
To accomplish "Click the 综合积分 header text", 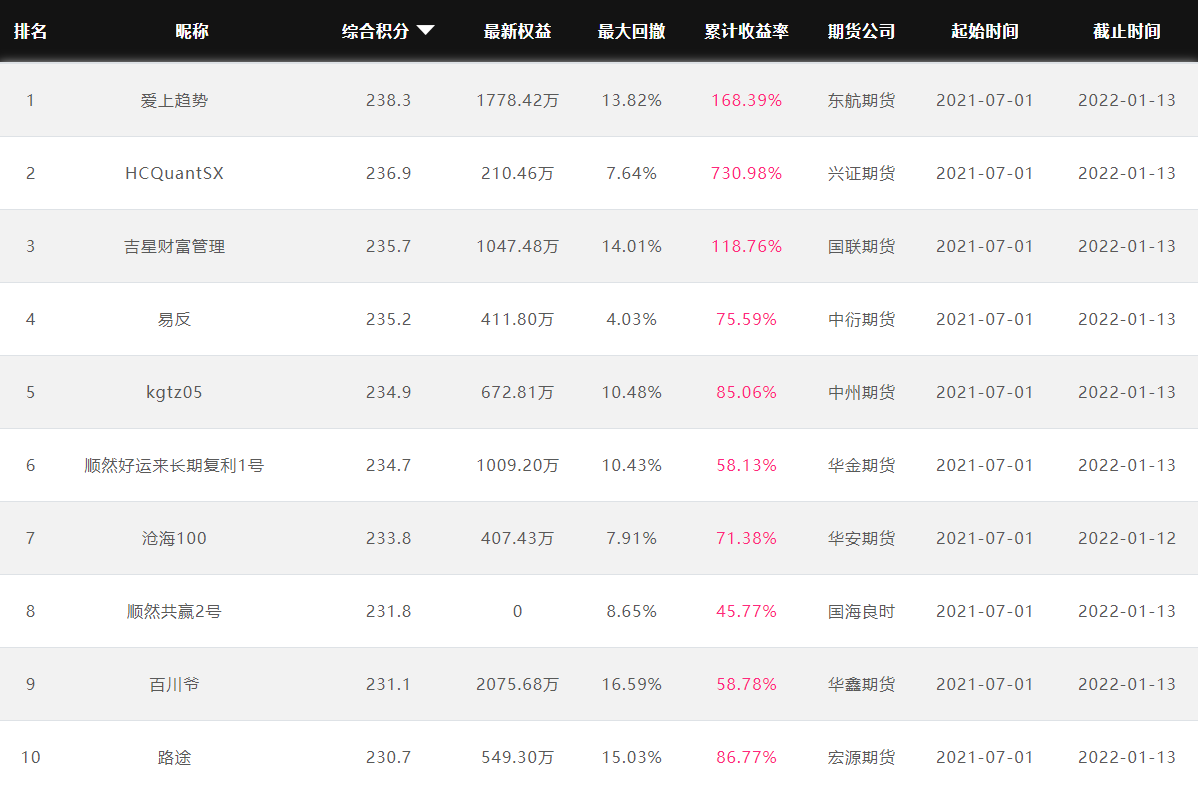I will click(375, 31).
